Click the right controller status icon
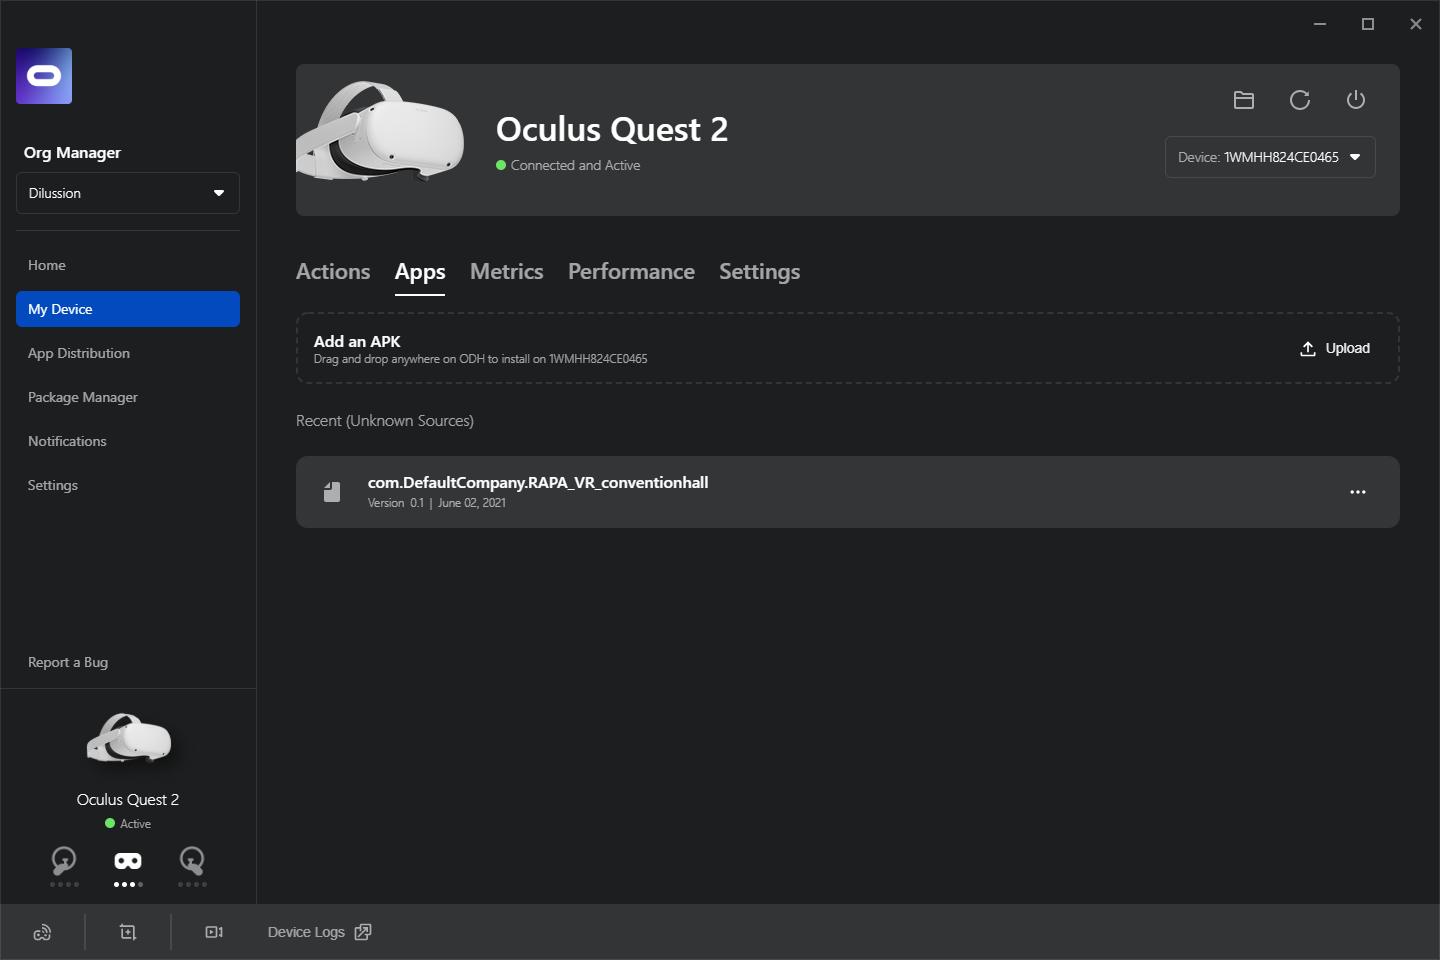Screen dimensions: 1440x960 192,860
